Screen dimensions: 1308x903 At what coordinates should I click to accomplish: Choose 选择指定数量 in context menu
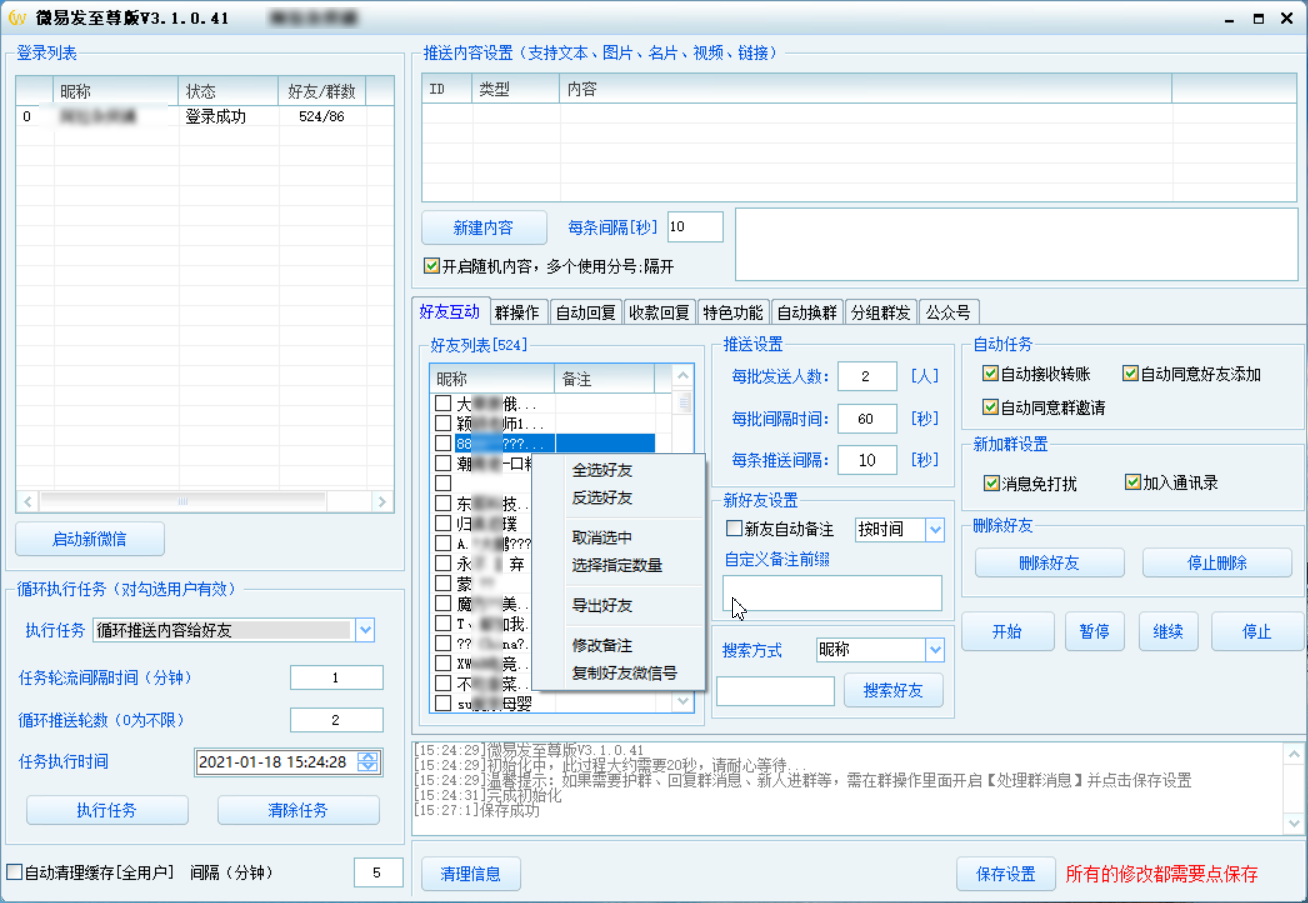click(617, 565)
